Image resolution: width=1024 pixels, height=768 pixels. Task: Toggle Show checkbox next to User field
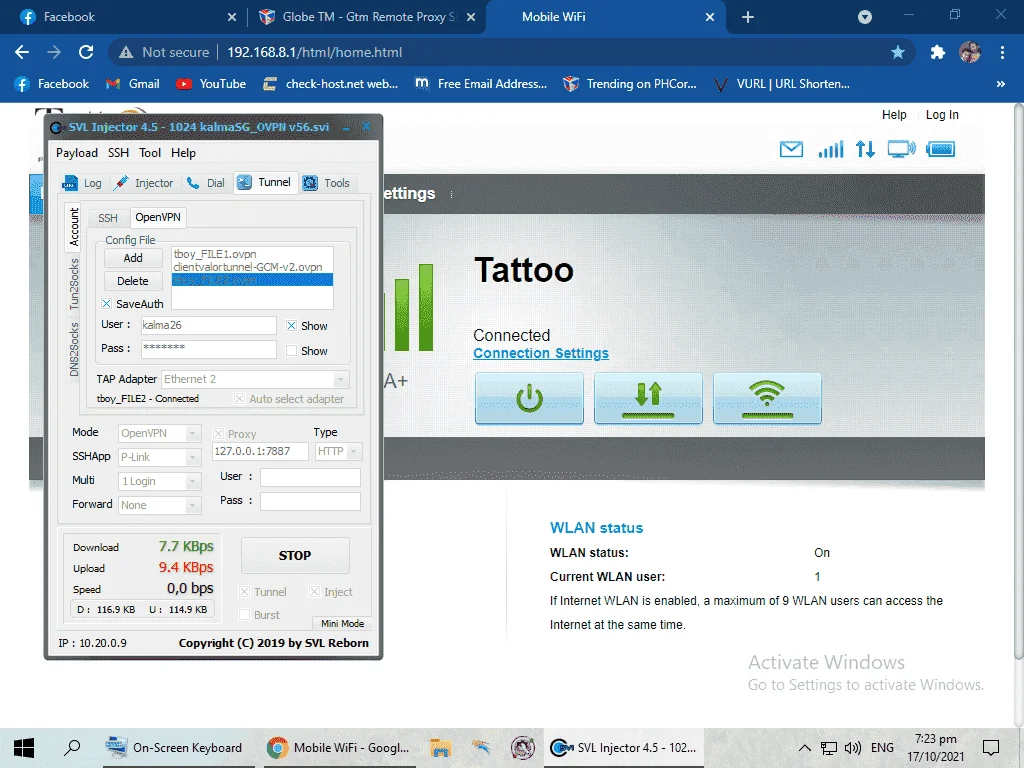(291, 325)
